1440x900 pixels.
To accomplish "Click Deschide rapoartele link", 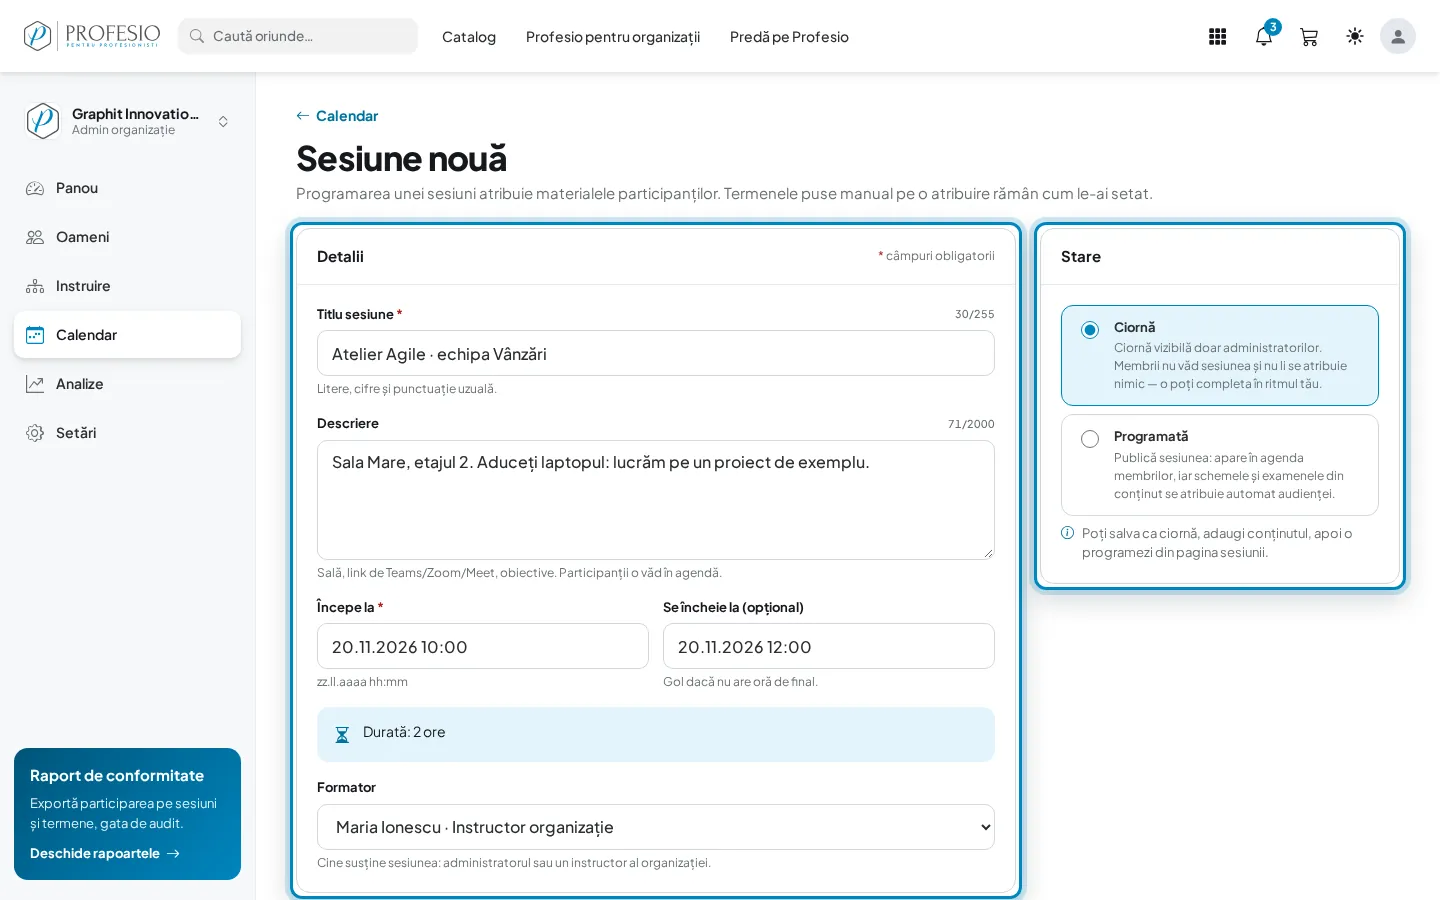I will click(x=105, y=853).
